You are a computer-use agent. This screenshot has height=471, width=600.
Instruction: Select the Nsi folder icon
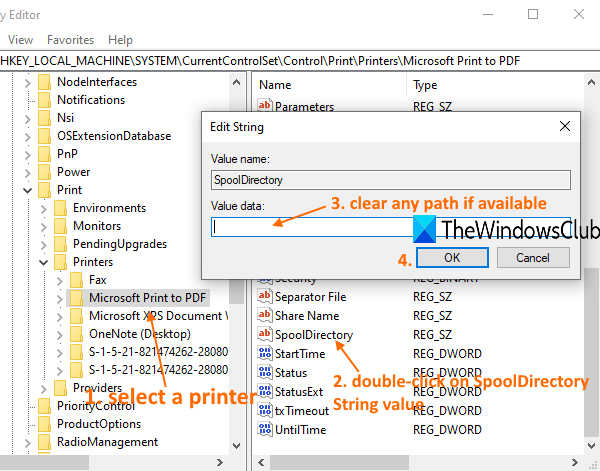coord(44,118)
